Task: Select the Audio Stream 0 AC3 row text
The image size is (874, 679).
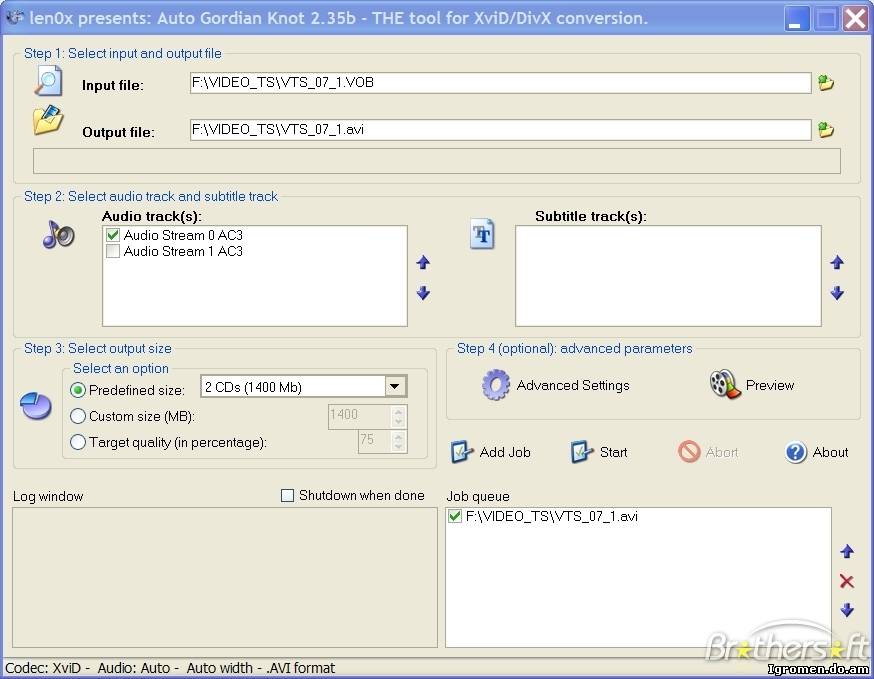Action: pyautogui.click(x=183, y=235)
